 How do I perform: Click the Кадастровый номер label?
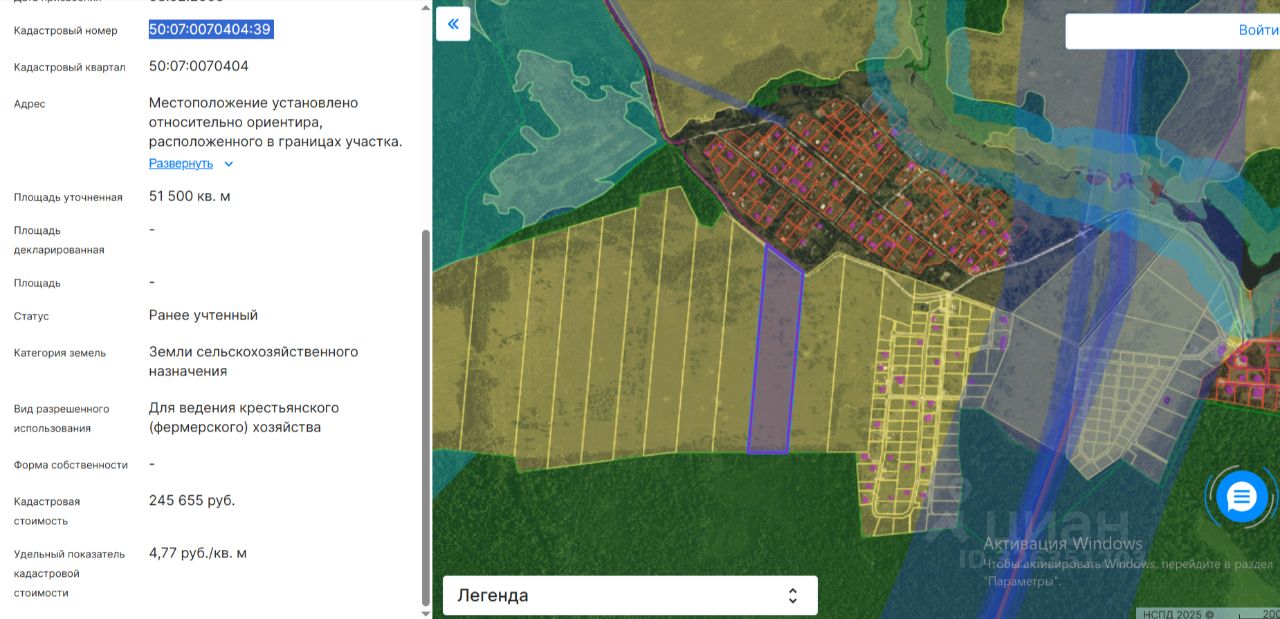tap(66, 31)
